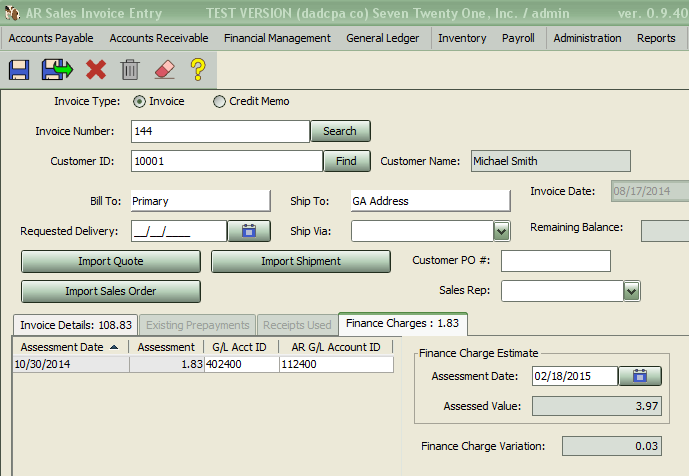Select the Finance Charges tab
Screen dimensions: 689x476
(403, 323)
